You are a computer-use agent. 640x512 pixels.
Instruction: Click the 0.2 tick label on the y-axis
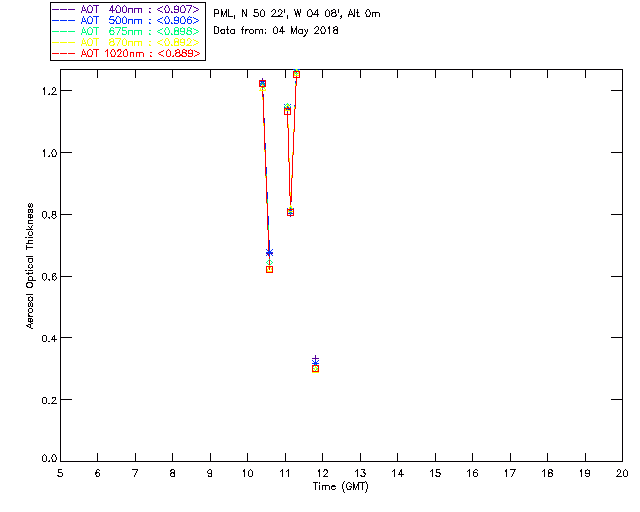tap(49, 400)
